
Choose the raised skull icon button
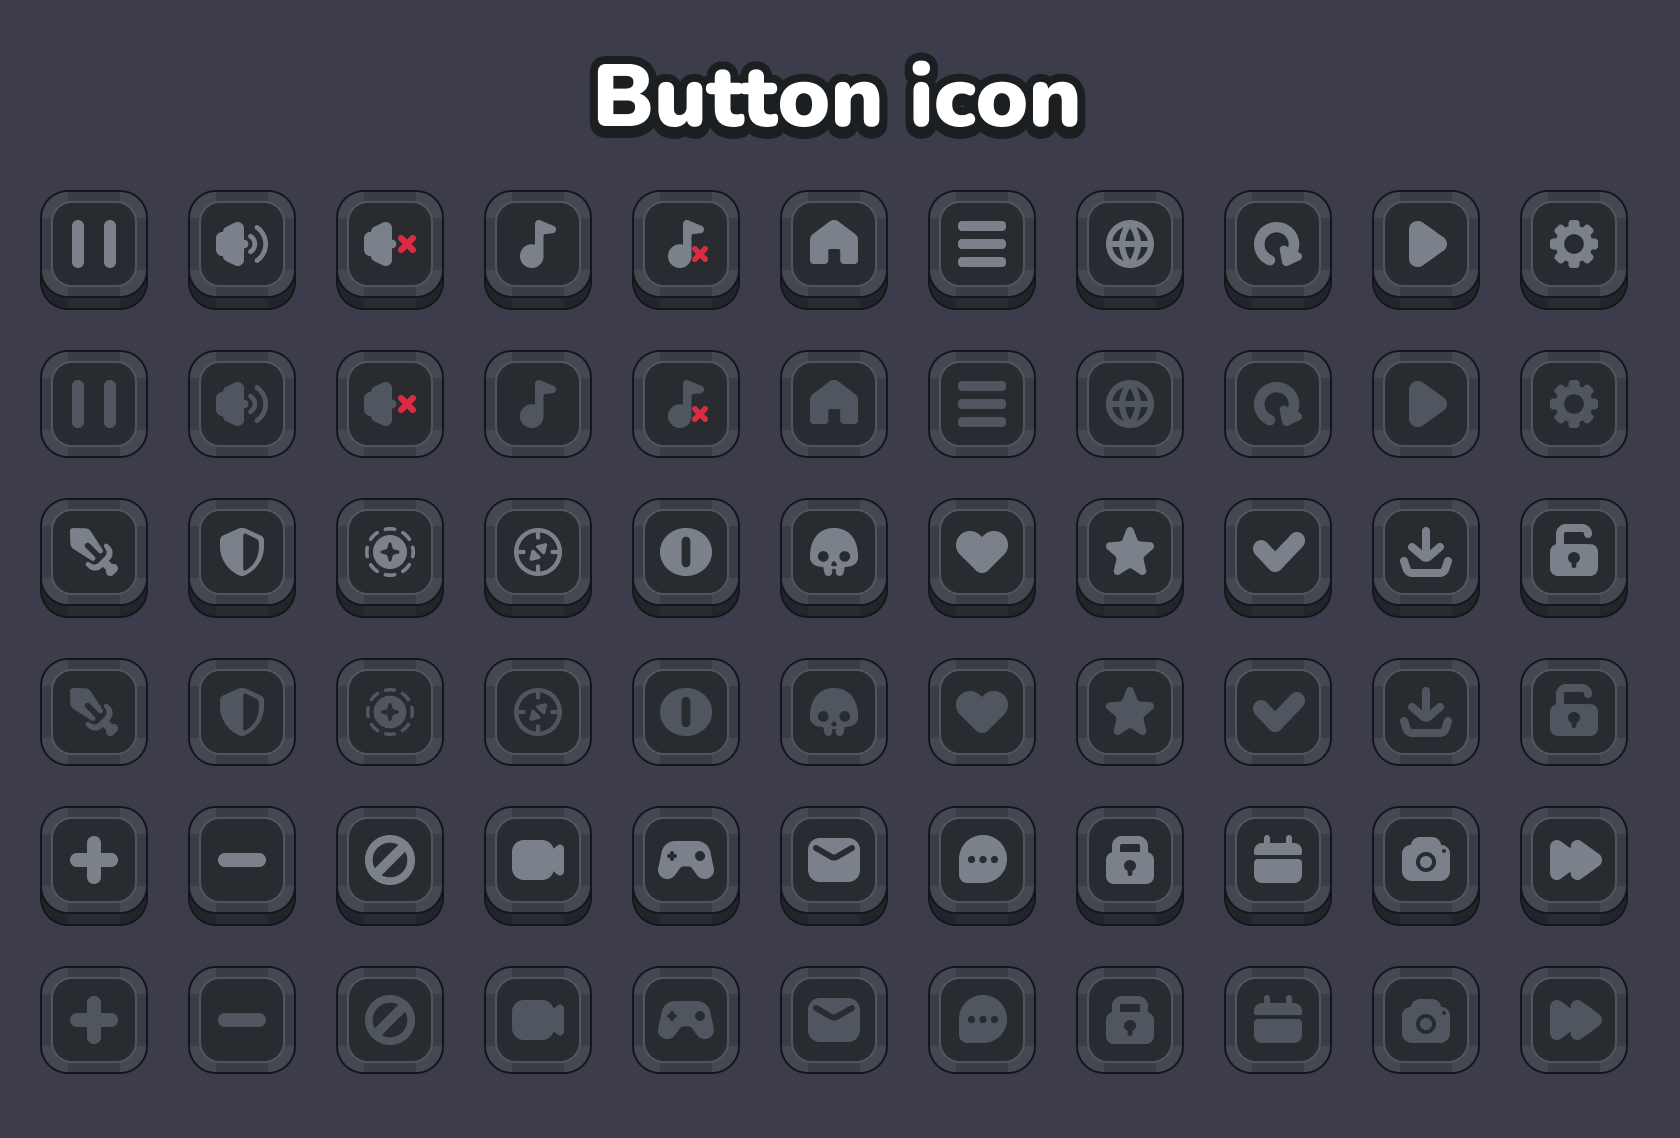pos(834,556)
